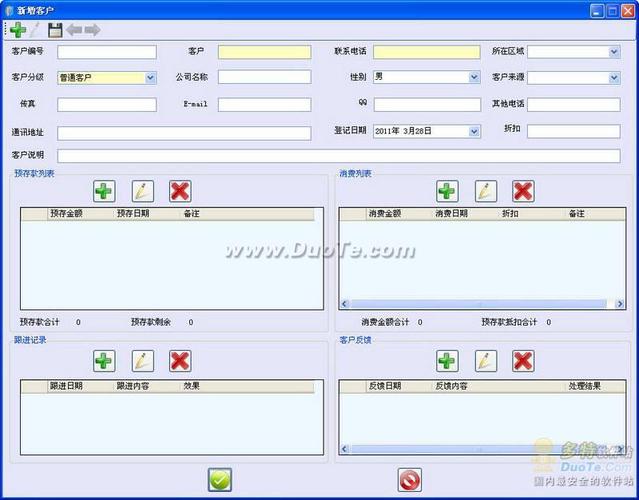Click the 消费列表 scroll right arrow
This screenshot has width=639, height=500.
tap(620, 304)
